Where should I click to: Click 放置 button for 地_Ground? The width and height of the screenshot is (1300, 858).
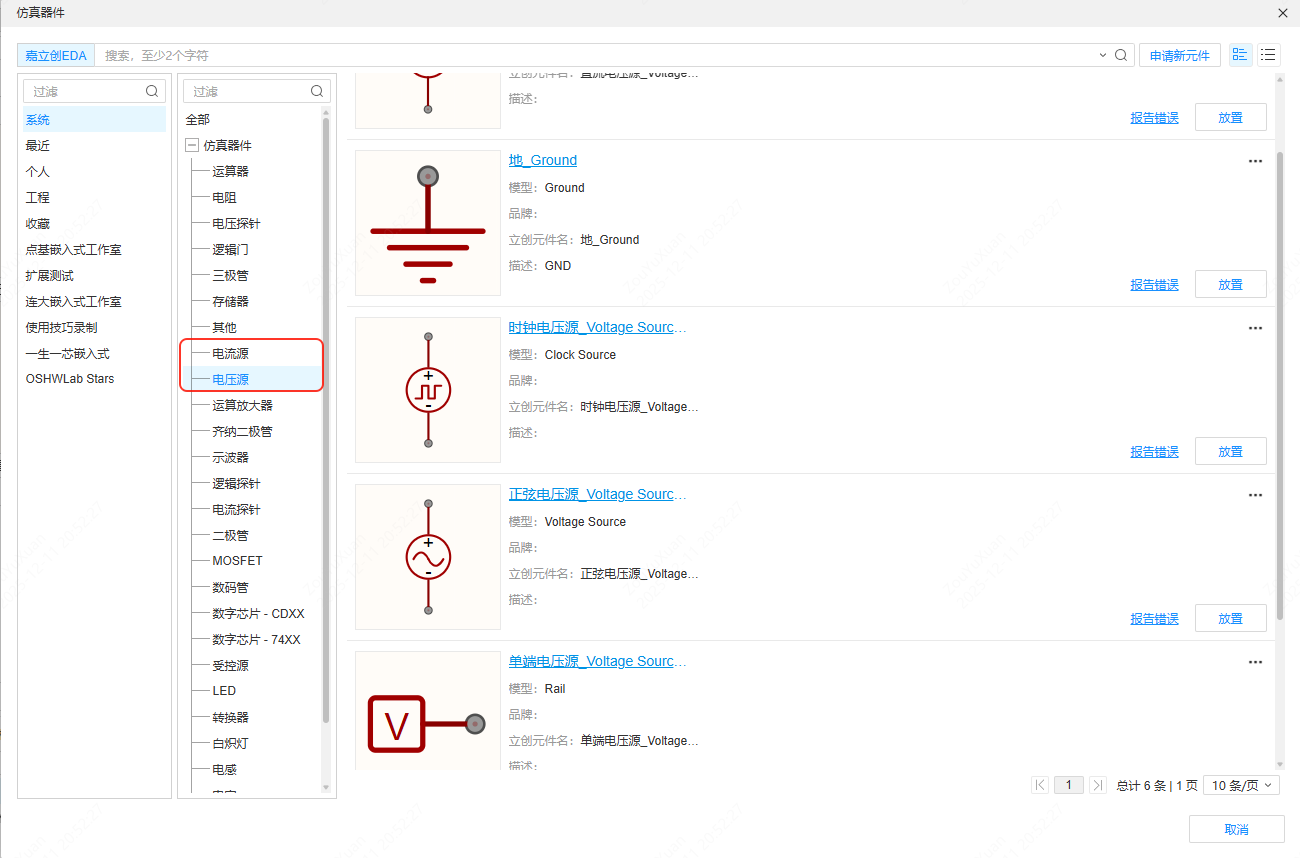[x=1230, y=284]
